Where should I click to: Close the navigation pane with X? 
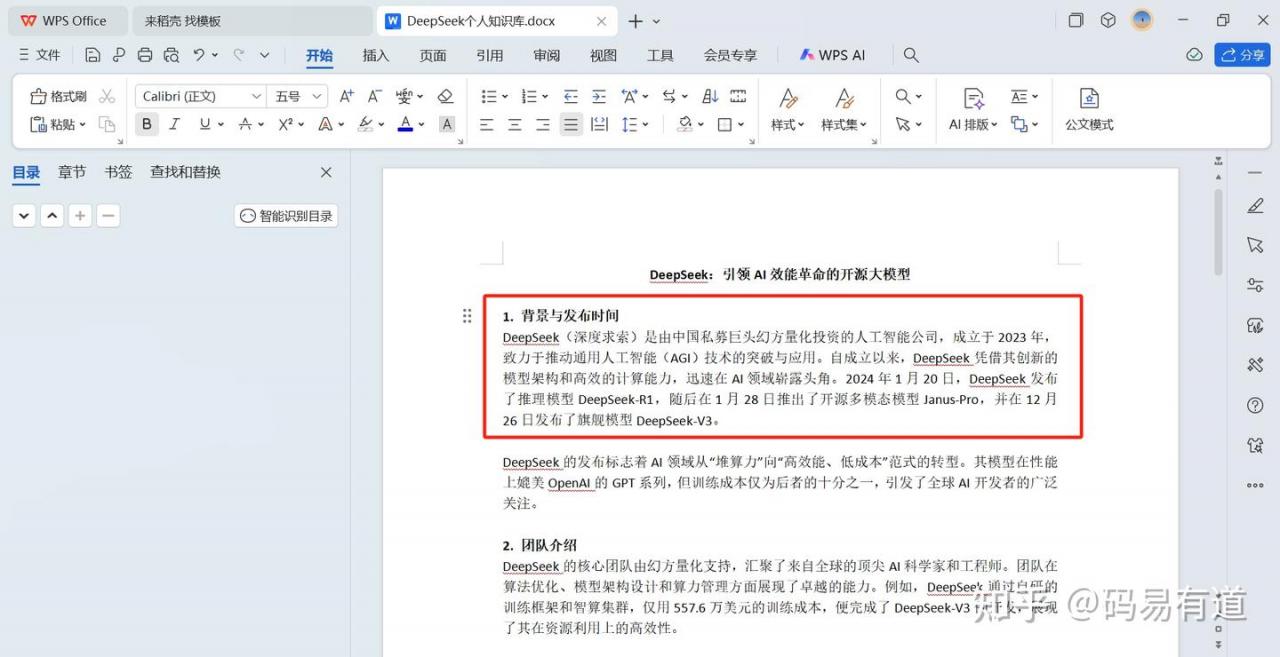[x=326, y=172]
